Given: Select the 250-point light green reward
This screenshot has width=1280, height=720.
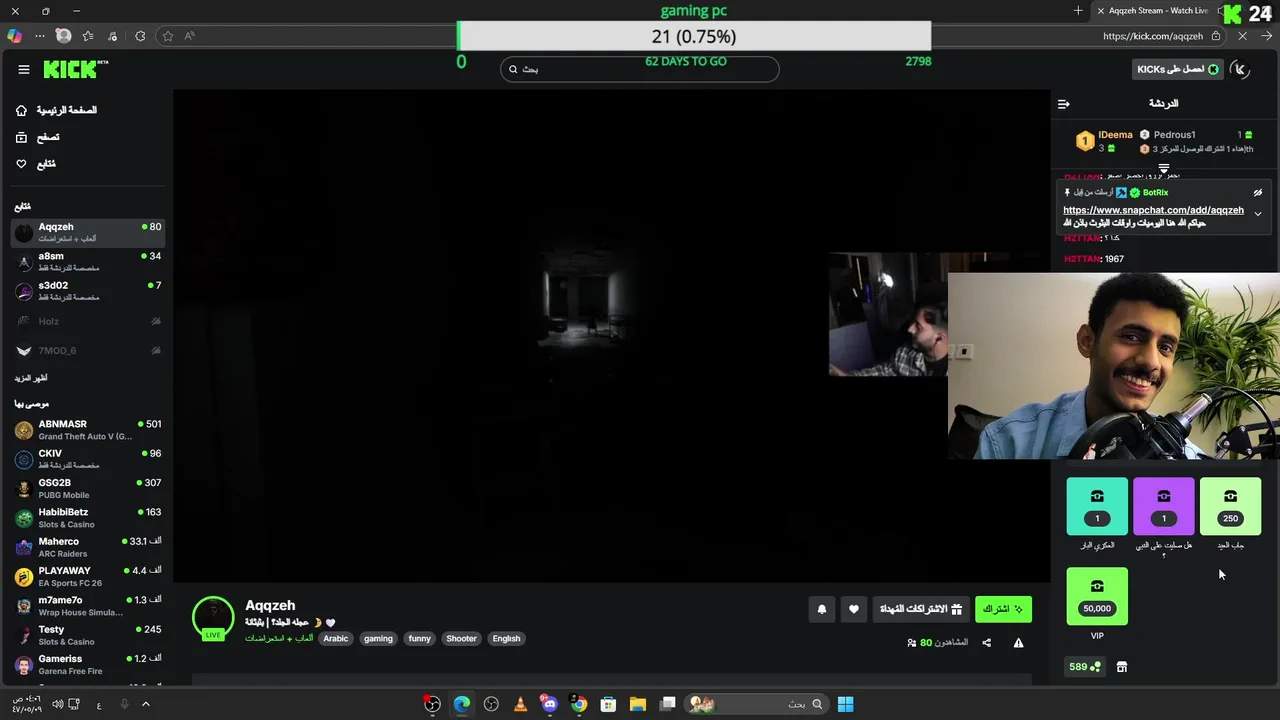Looking at the screenshot, I should pyautogui.click(x=1230, y=506).
